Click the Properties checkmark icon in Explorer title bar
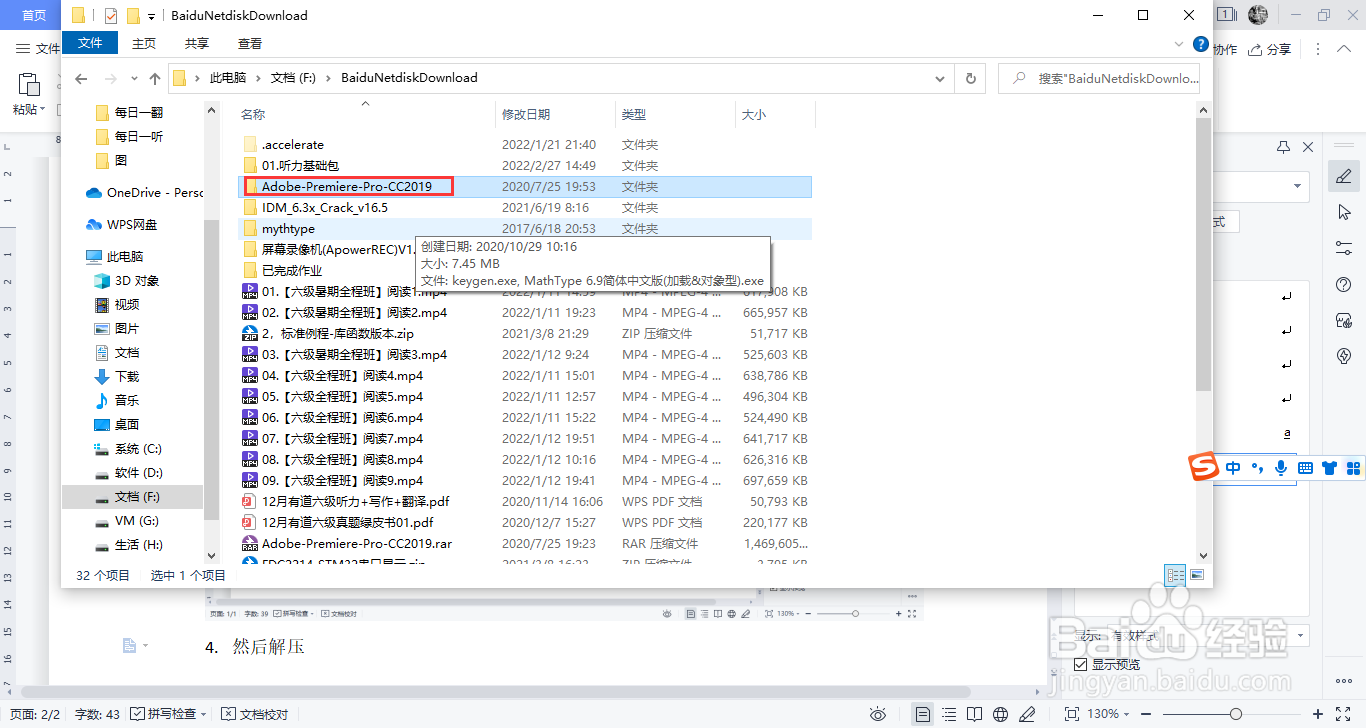The image size is (1366, 728). pyautogui.click(x=110, y=15)
